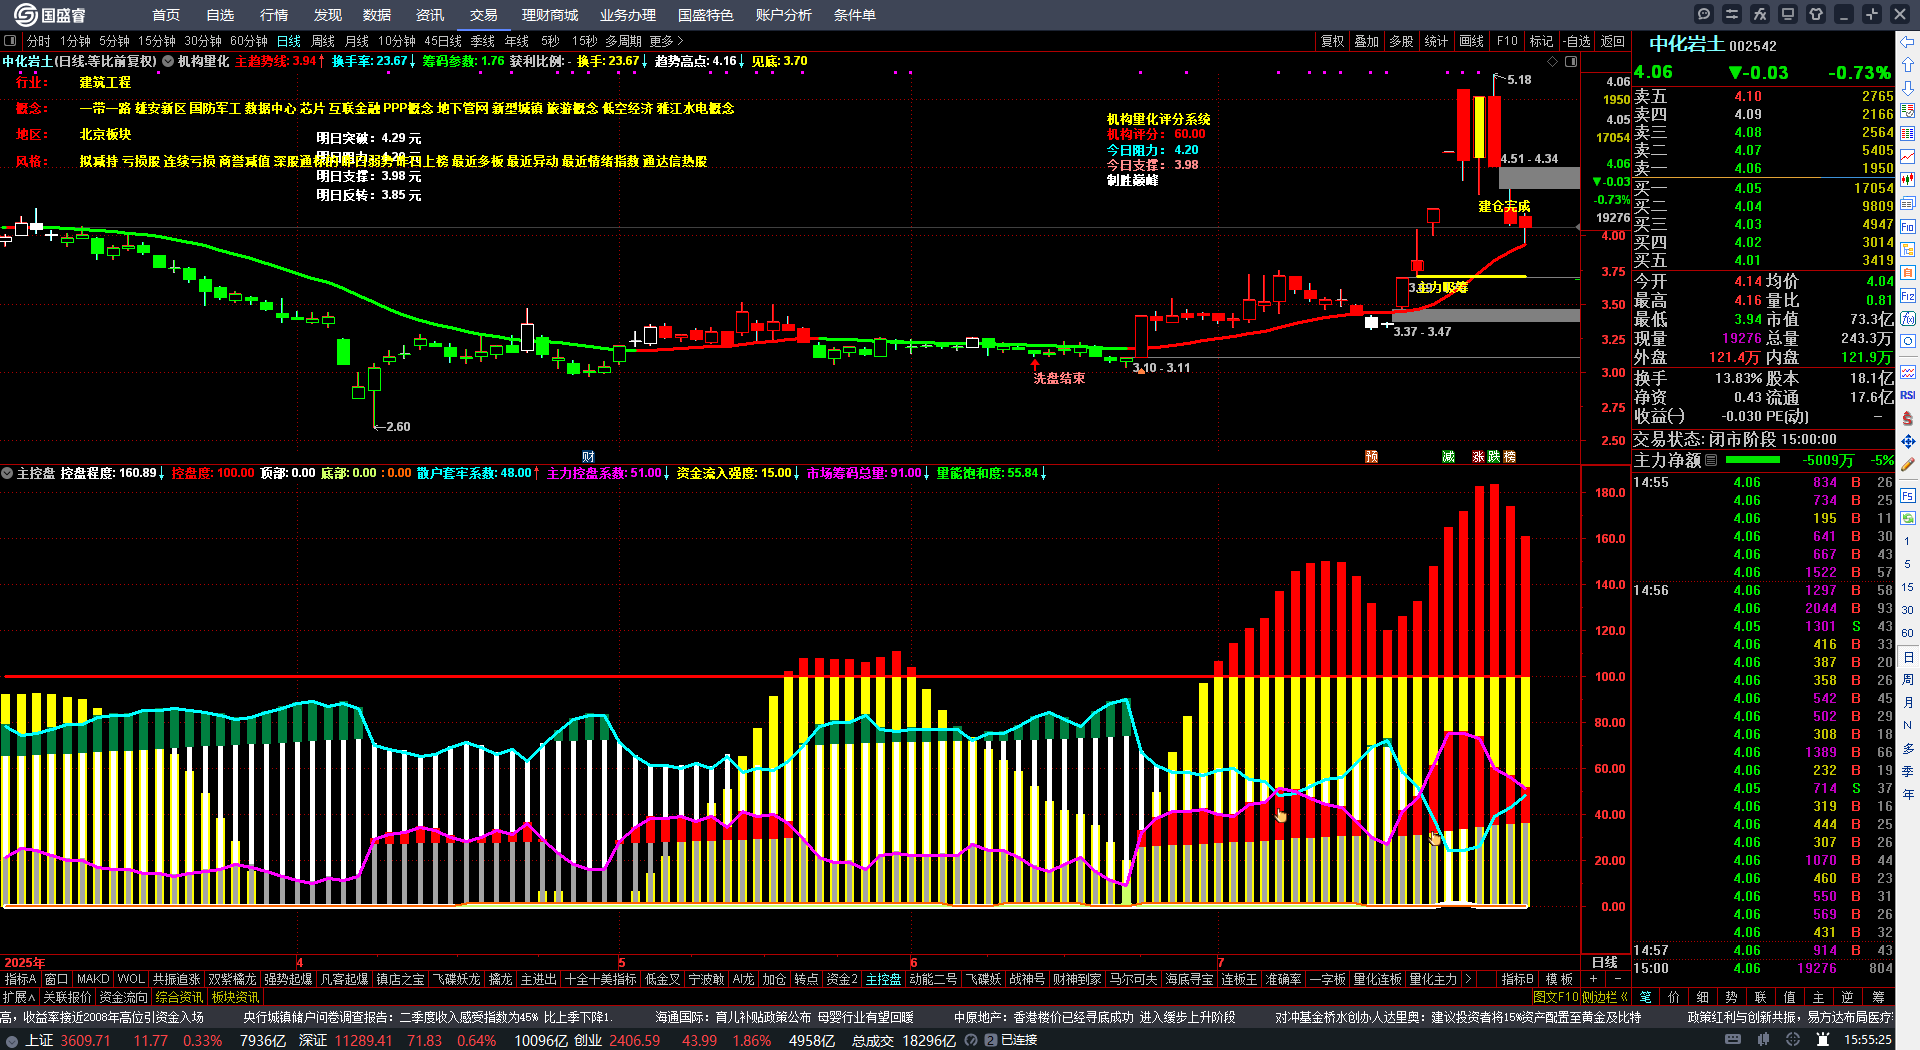Expand the 更多 periods dropdown
Screen dimensions: 1920x1050
(666, 41)
